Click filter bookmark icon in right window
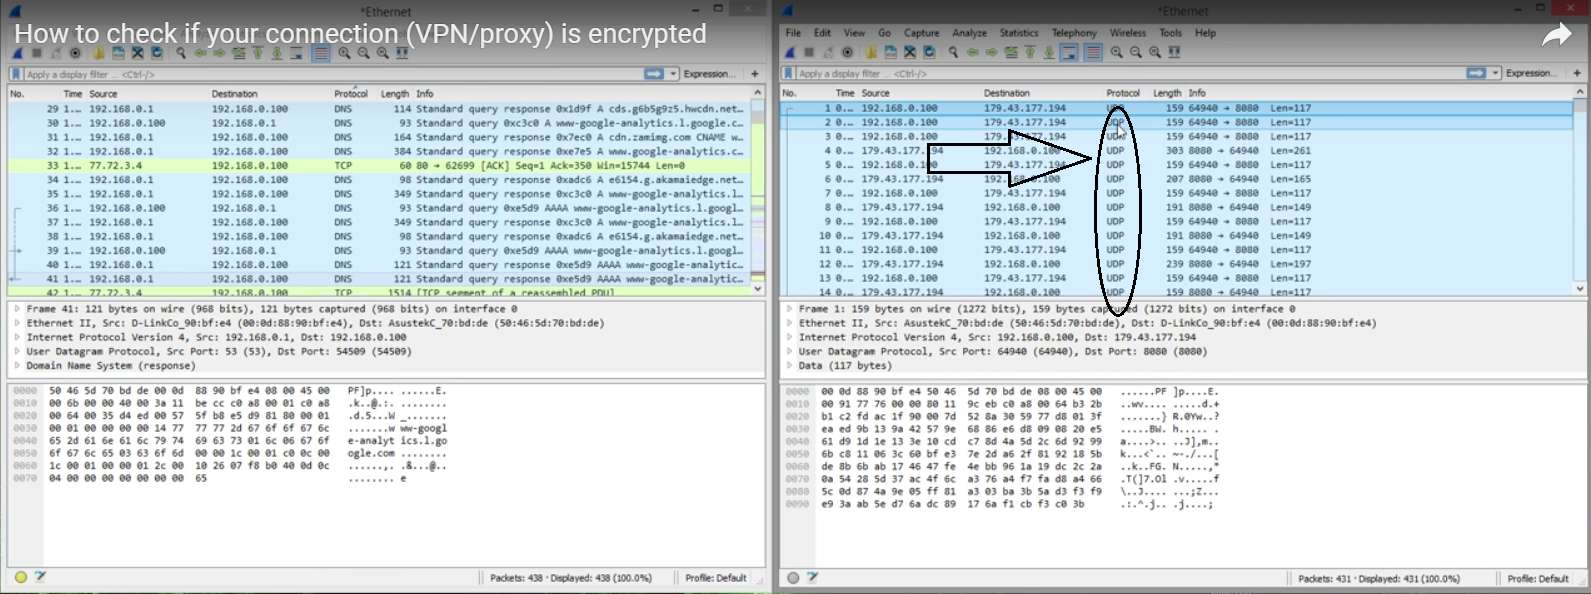 point(788,73)
